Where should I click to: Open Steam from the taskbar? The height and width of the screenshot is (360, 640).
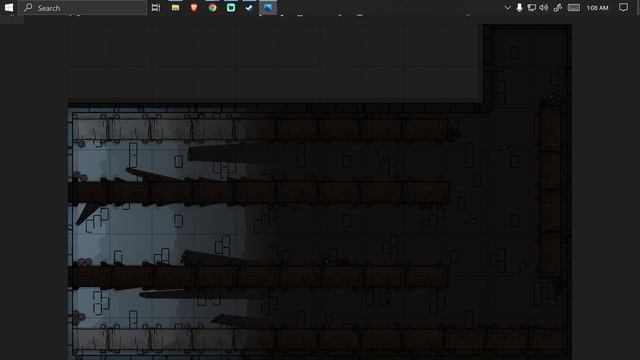click(249, 7)
